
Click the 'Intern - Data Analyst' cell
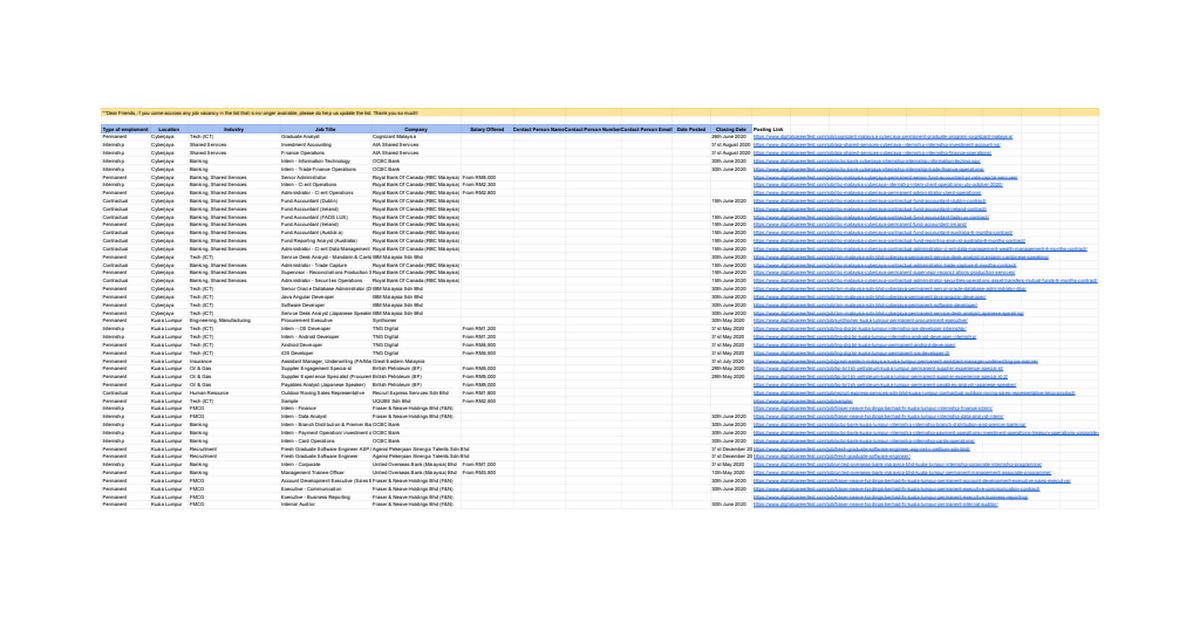pyautogui.click(x=326, y=416)
